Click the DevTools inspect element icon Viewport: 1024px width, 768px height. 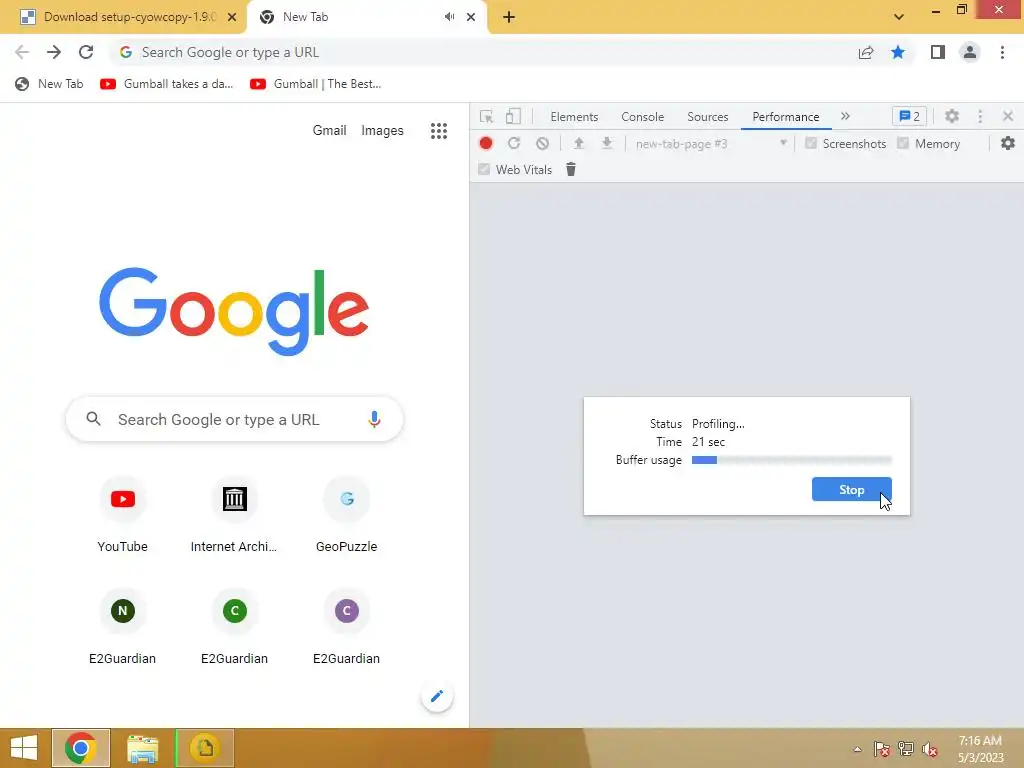point(487,117)
